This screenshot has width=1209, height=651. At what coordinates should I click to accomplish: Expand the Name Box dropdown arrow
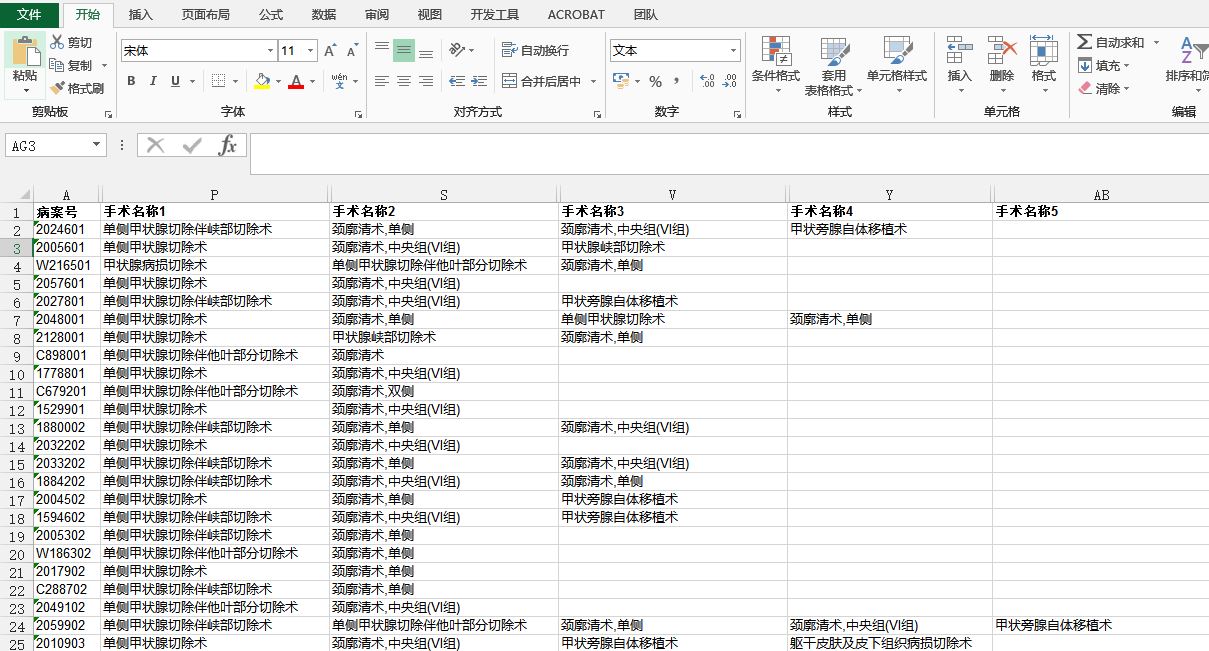97,146
